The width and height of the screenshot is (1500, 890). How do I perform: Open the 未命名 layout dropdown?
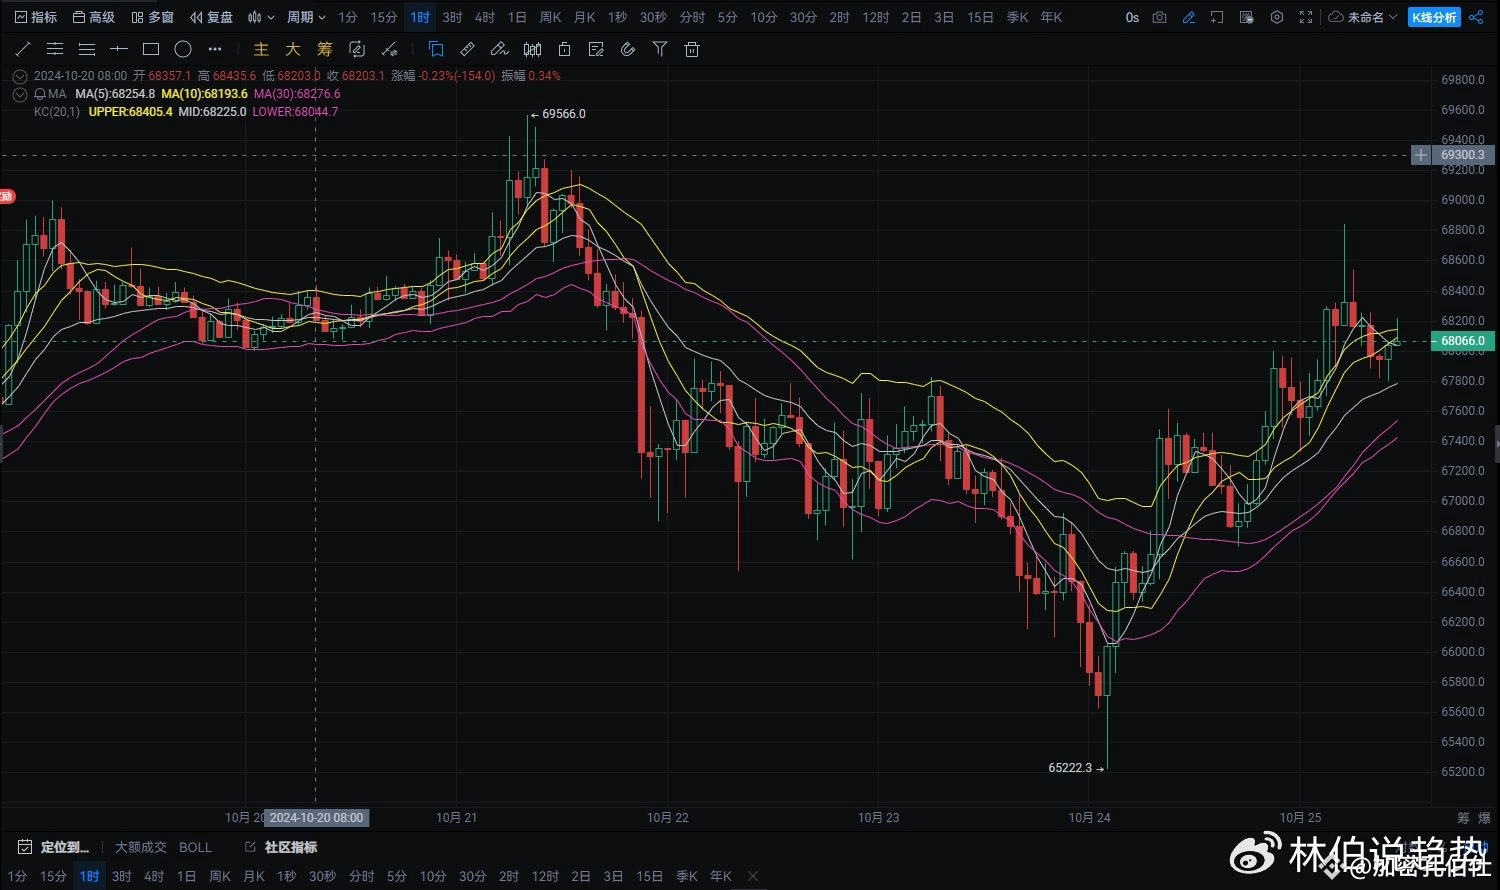pos(1364,17)
